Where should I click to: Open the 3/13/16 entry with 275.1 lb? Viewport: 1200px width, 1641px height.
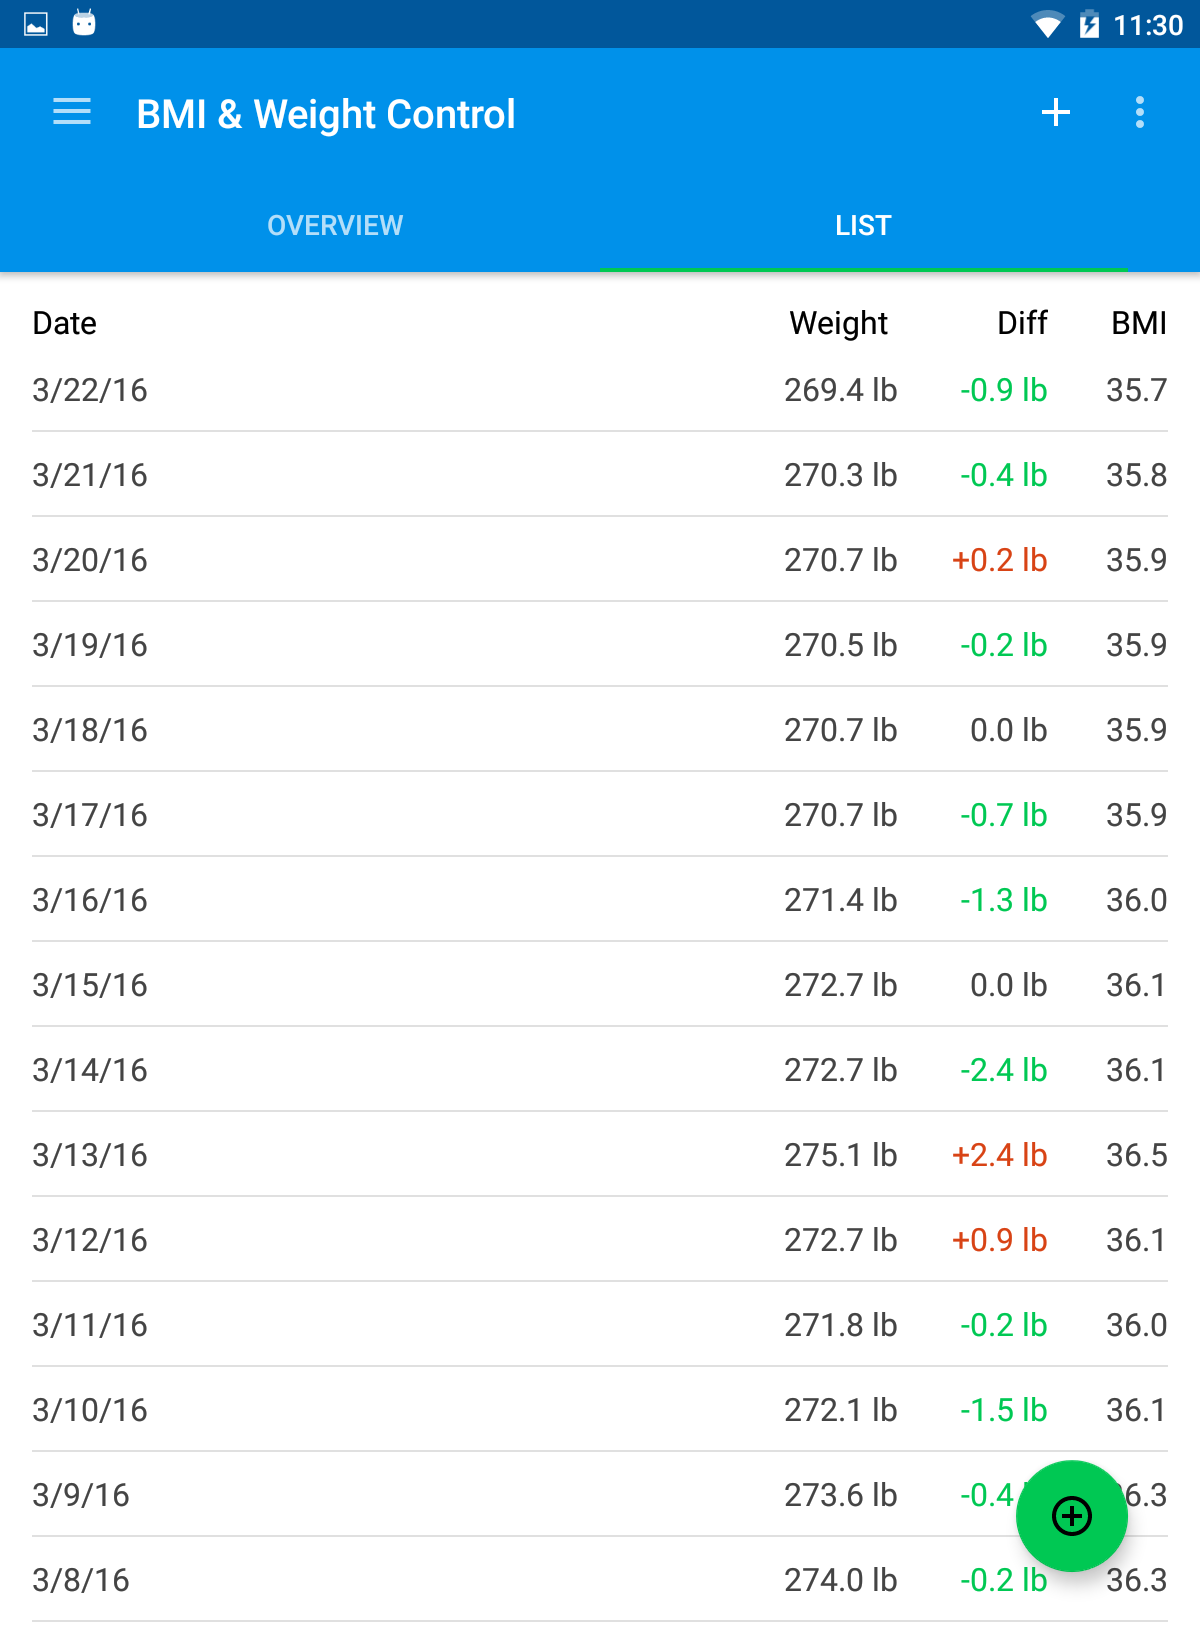(x=600, y=1155)
